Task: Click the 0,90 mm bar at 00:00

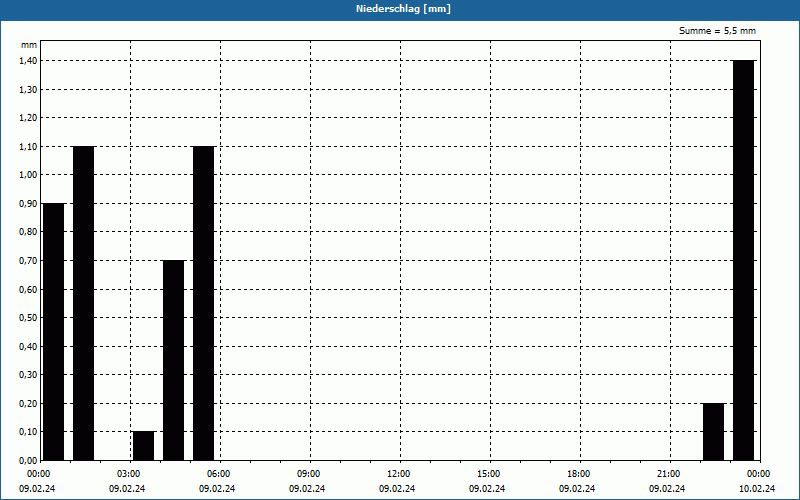Action: (x=54, y=332)
